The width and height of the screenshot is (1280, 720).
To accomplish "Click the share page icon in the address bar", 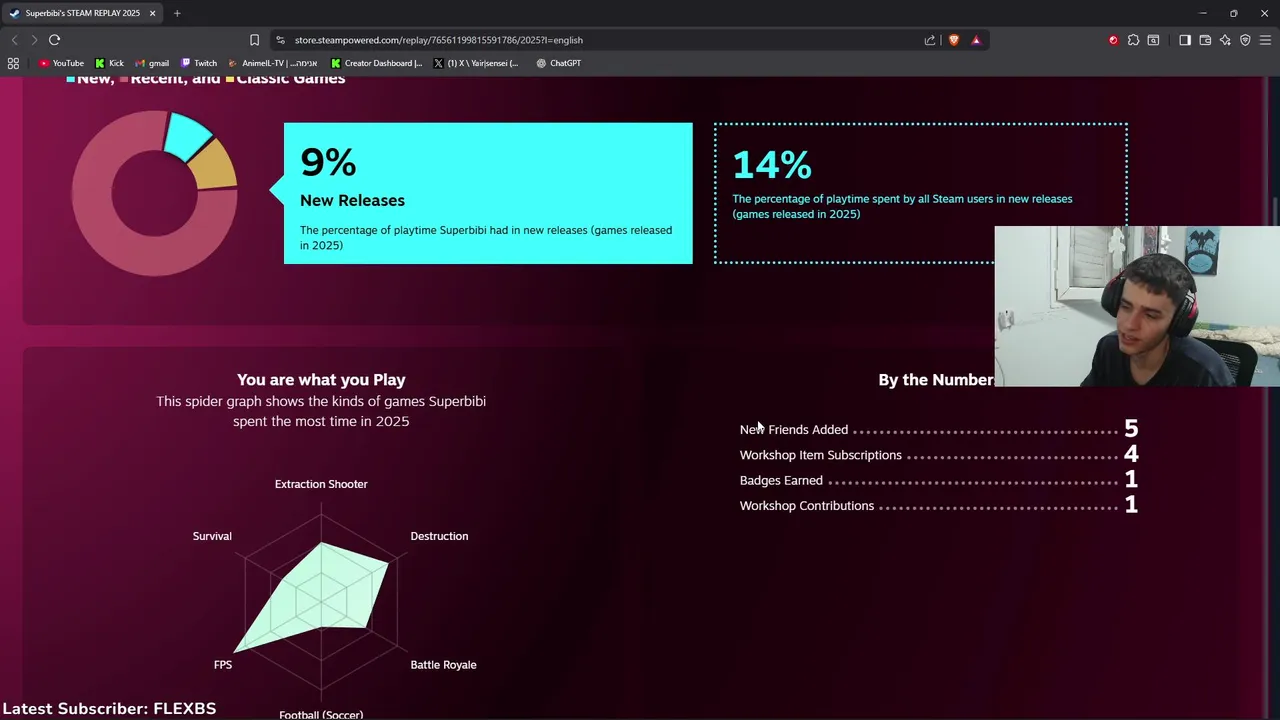I will tap(930, 40).
